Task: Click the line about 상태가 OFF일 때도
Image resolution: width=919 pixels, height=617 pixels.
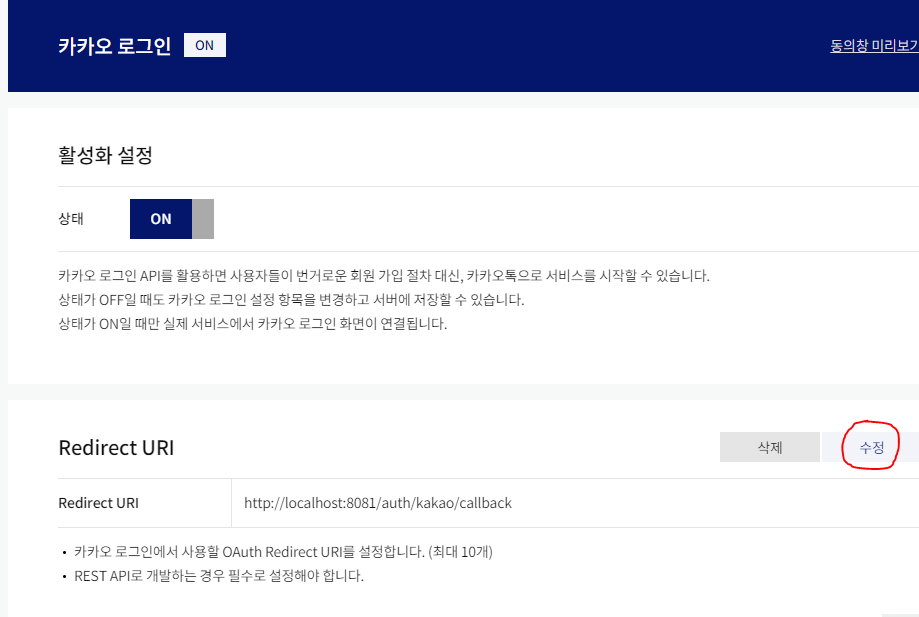Action: [291, 299]
